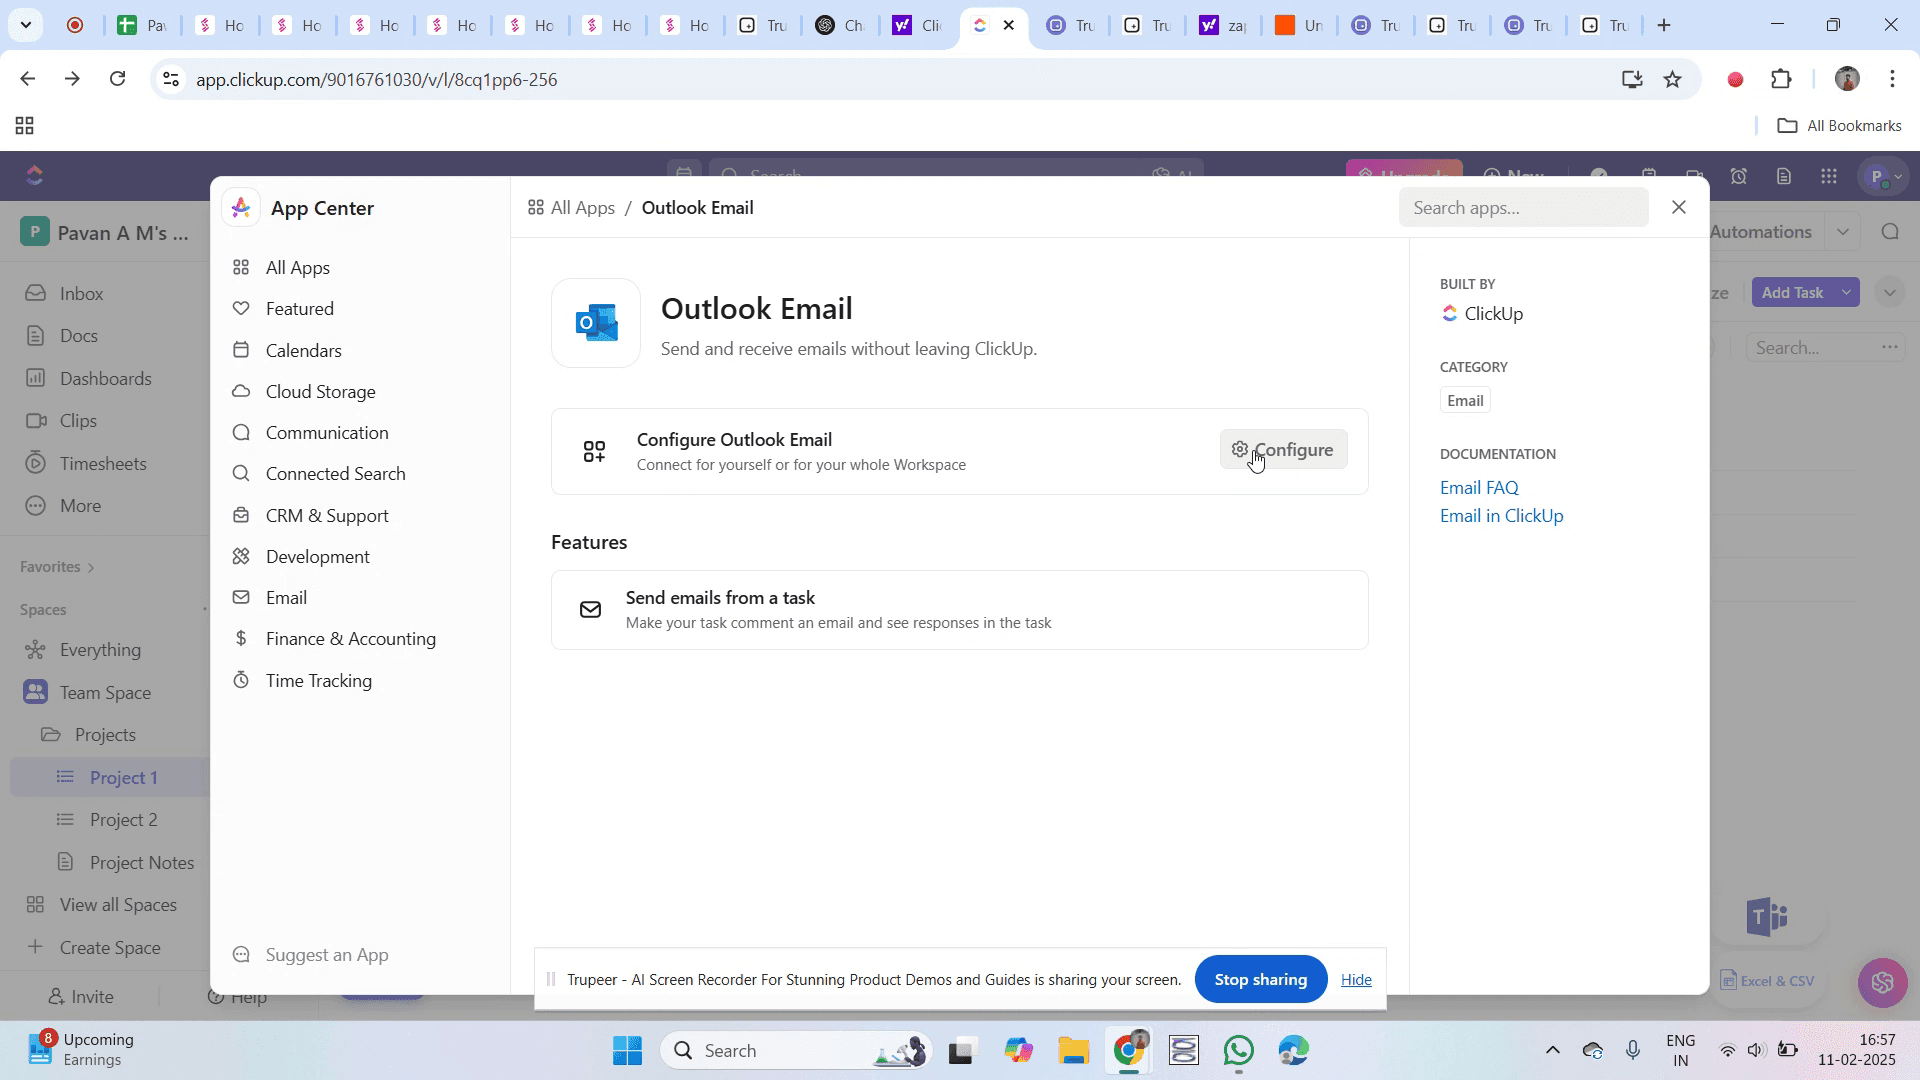
Task: Click the Outlook Email app logo
Action: click(x=596, y=323)
